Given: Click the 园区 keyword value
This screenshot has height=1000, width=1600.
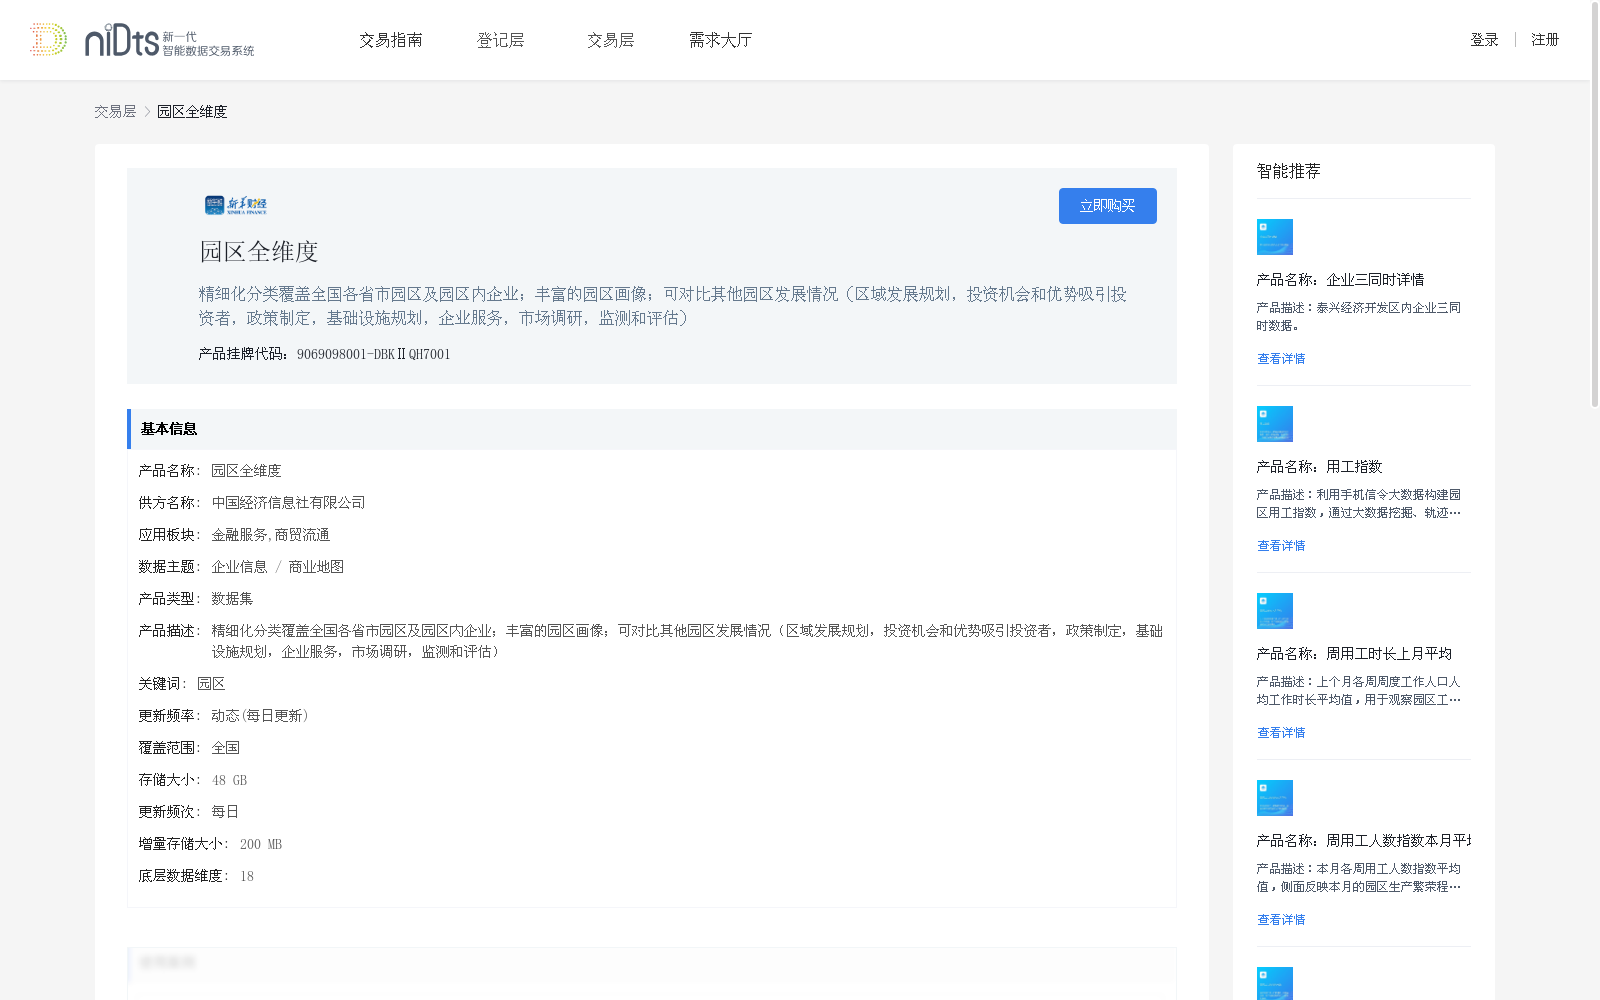Looking at the screenshot, I should pyautogui.click(x=211, y=684).
